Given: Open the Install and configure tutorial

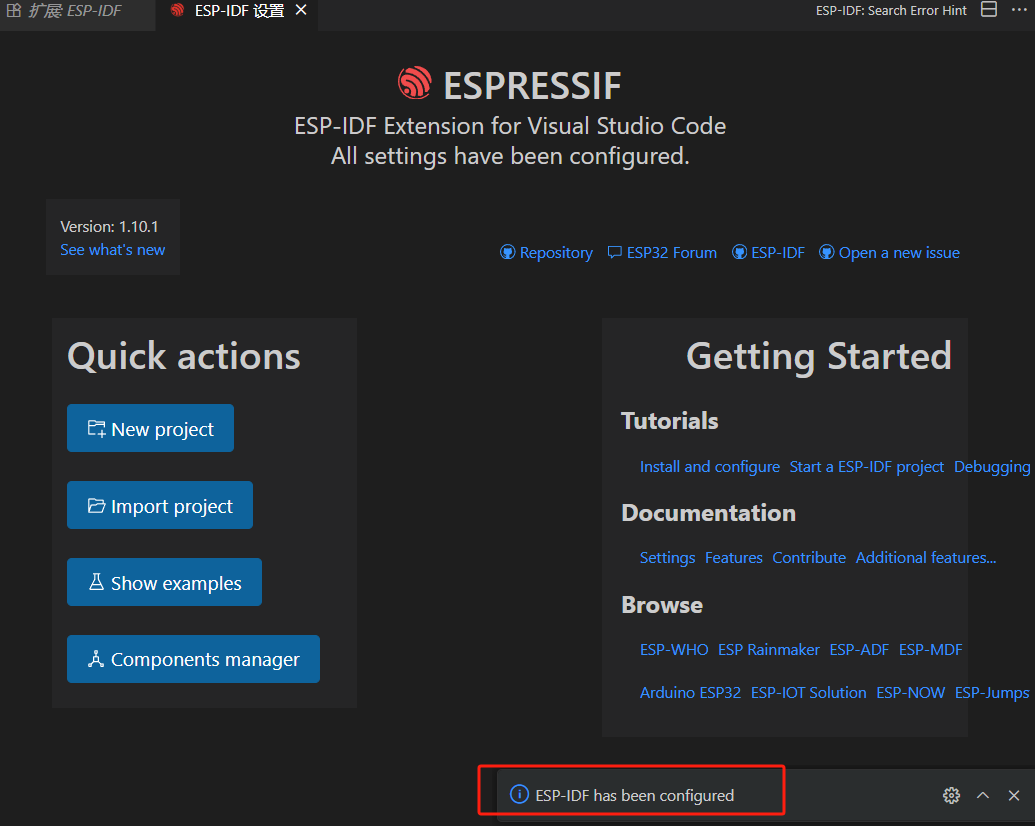Looking at the screenshot, I should [x=710, y=466].
